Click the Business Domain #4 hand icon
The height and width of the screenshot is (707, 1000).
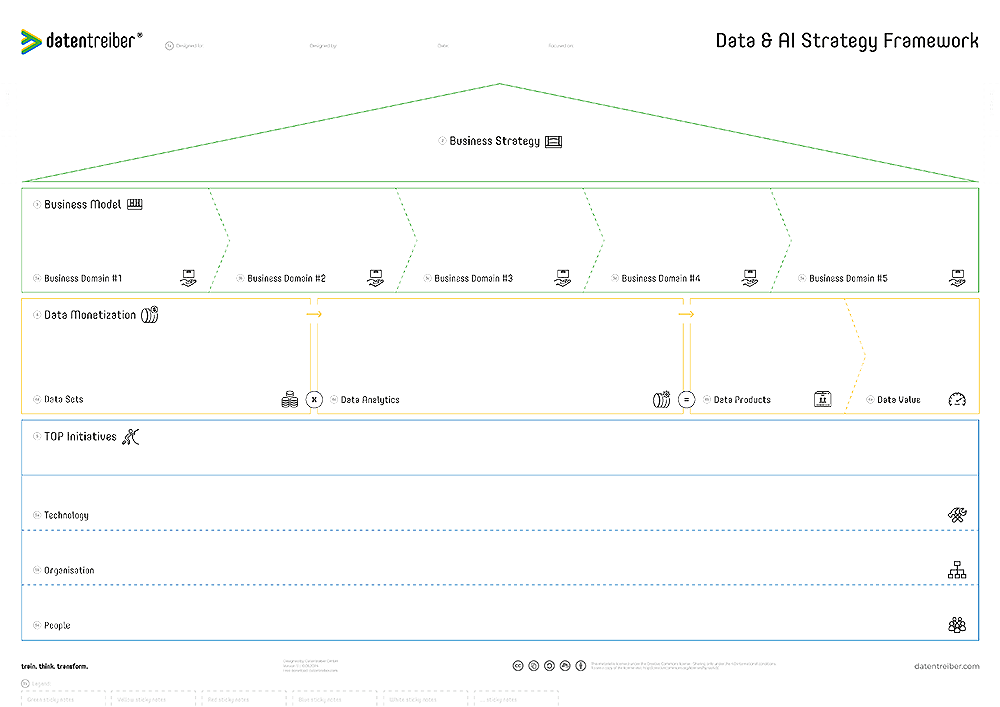coord(750,278)
